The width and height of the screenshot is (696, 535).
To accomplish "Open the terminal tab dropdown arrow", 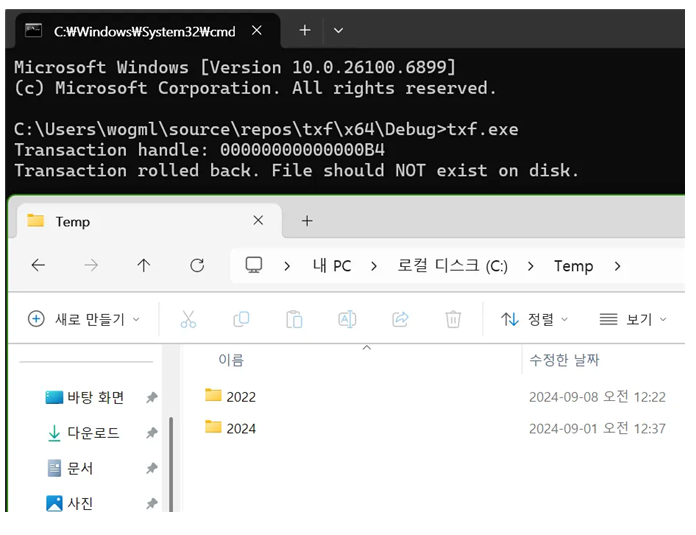I will 338,31.
